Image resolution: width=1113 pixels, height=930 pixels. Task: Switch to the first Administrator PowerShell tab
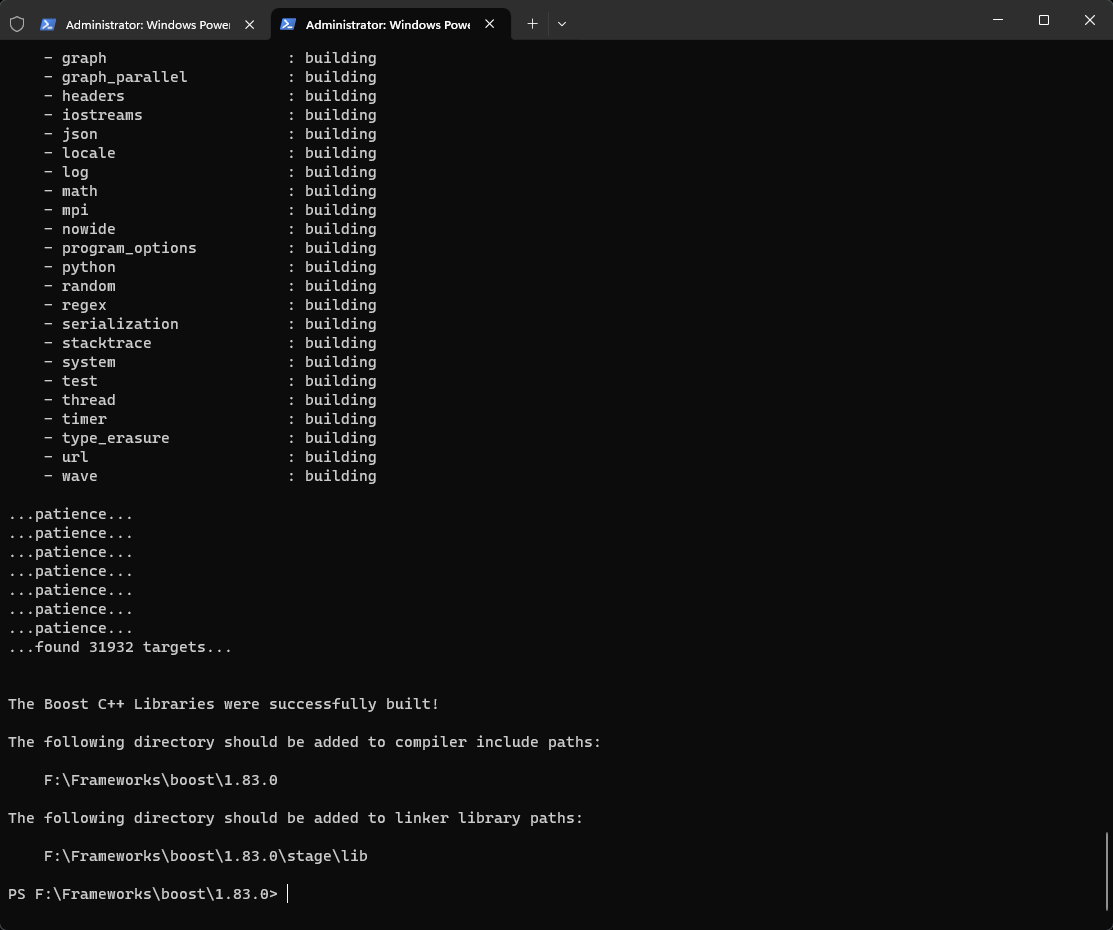(147, 24)
